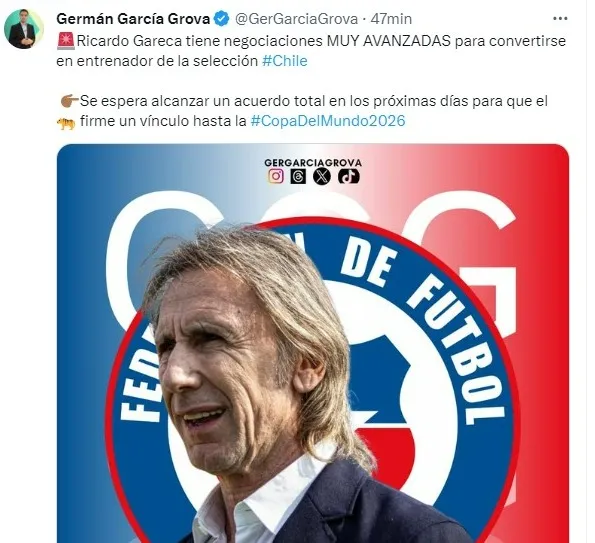Click the Threads icon in the image
This screenshot has height=543, width=595.
coord(298,176)
